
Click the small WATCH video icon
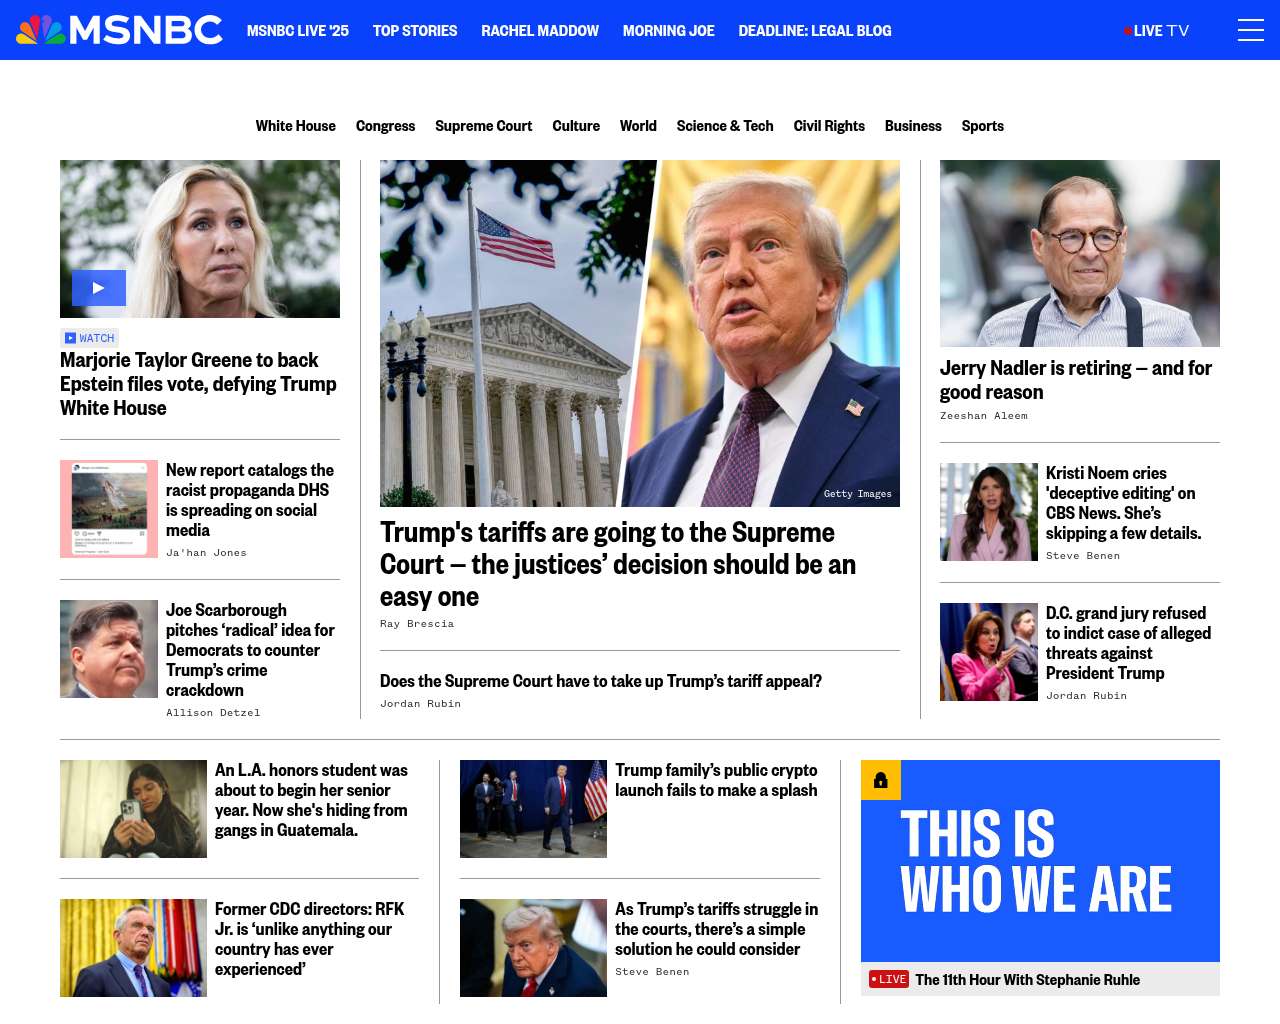(71, 338)
